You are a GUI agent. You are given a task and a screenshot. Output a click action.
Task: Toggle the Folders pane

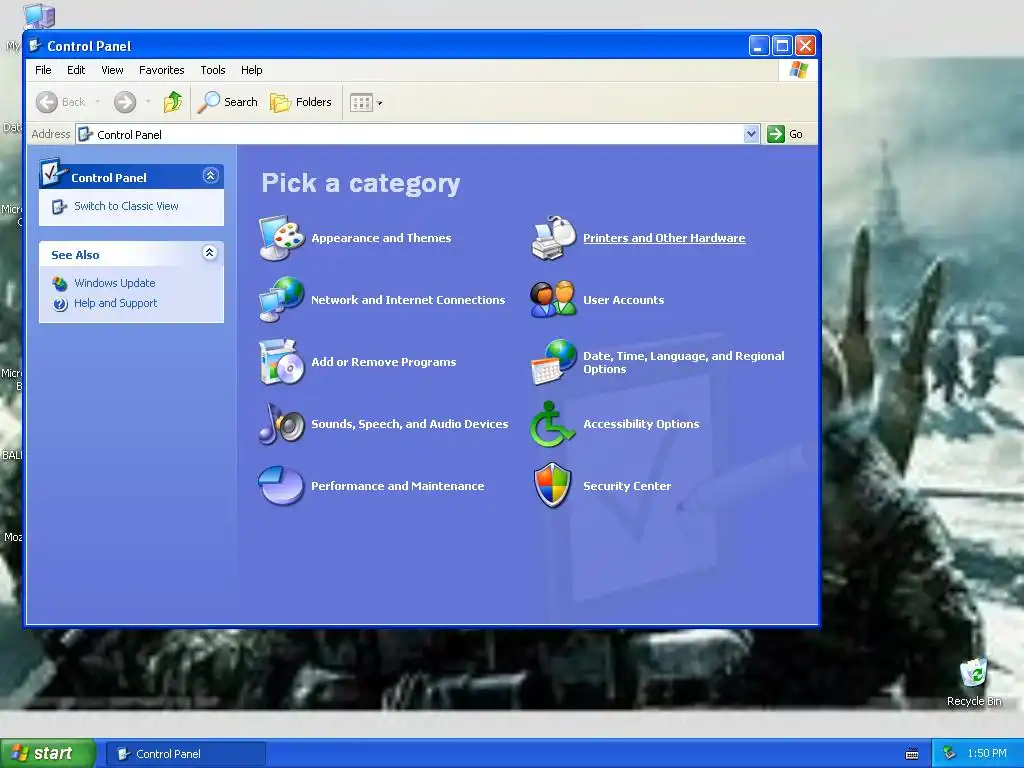pos(301,102)
